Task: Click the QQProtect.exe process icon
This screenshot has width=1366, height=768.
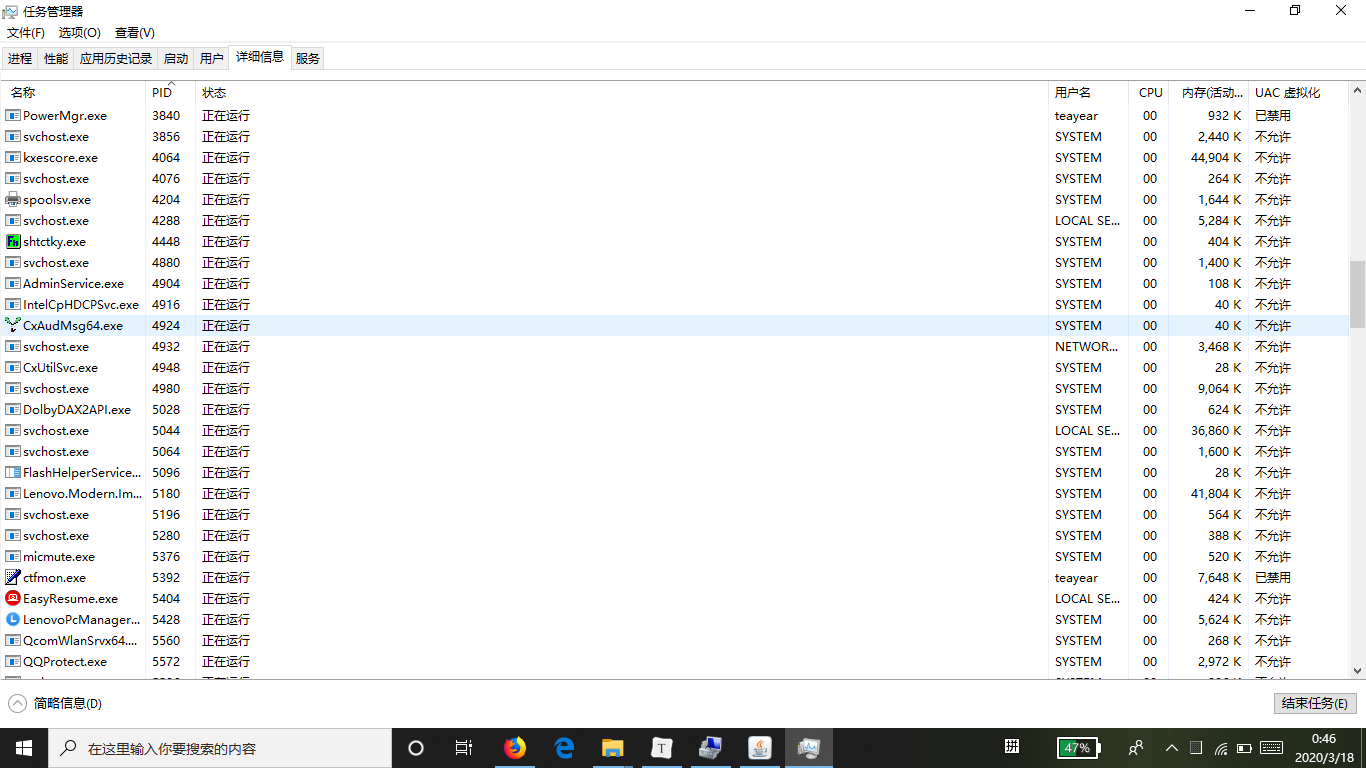Action: [13, 662]
